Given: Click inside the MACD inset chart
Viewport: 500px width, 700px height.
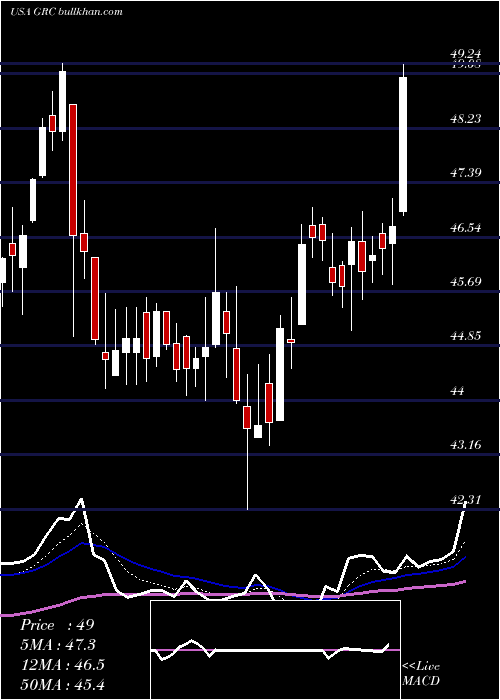Looking at the screenshot, I should point(275,650).
